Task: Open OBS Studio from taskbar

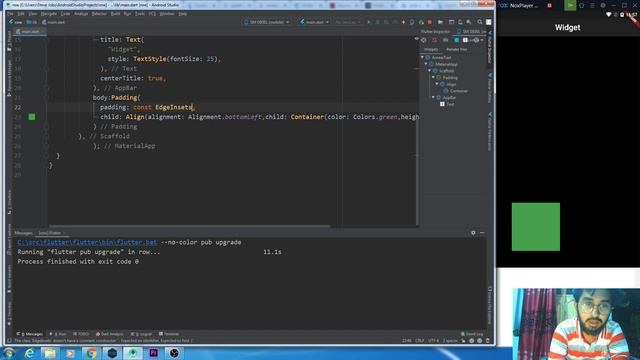Action: pos(174,353)
